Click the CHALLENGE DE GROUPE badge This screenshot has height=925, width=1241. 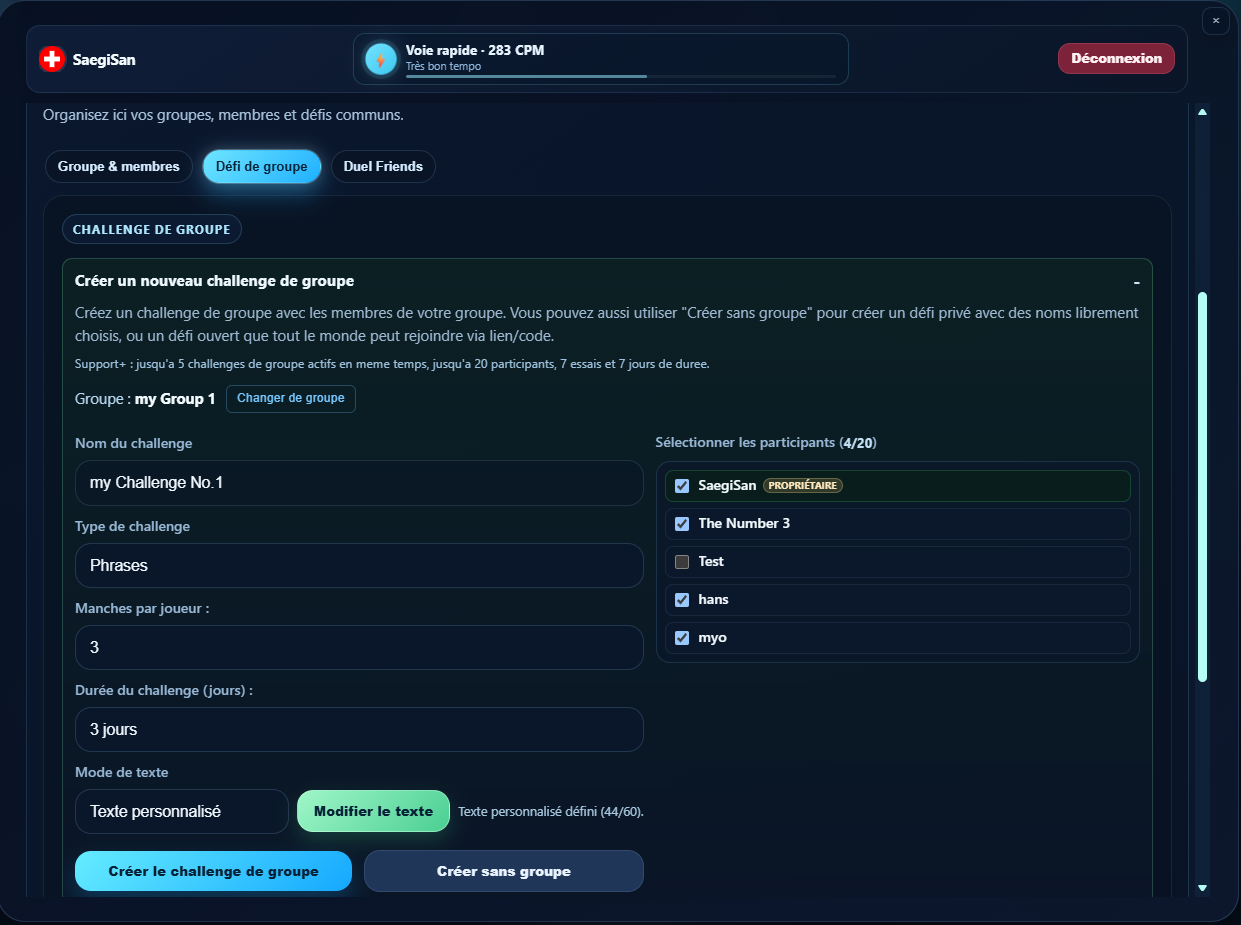152,229
